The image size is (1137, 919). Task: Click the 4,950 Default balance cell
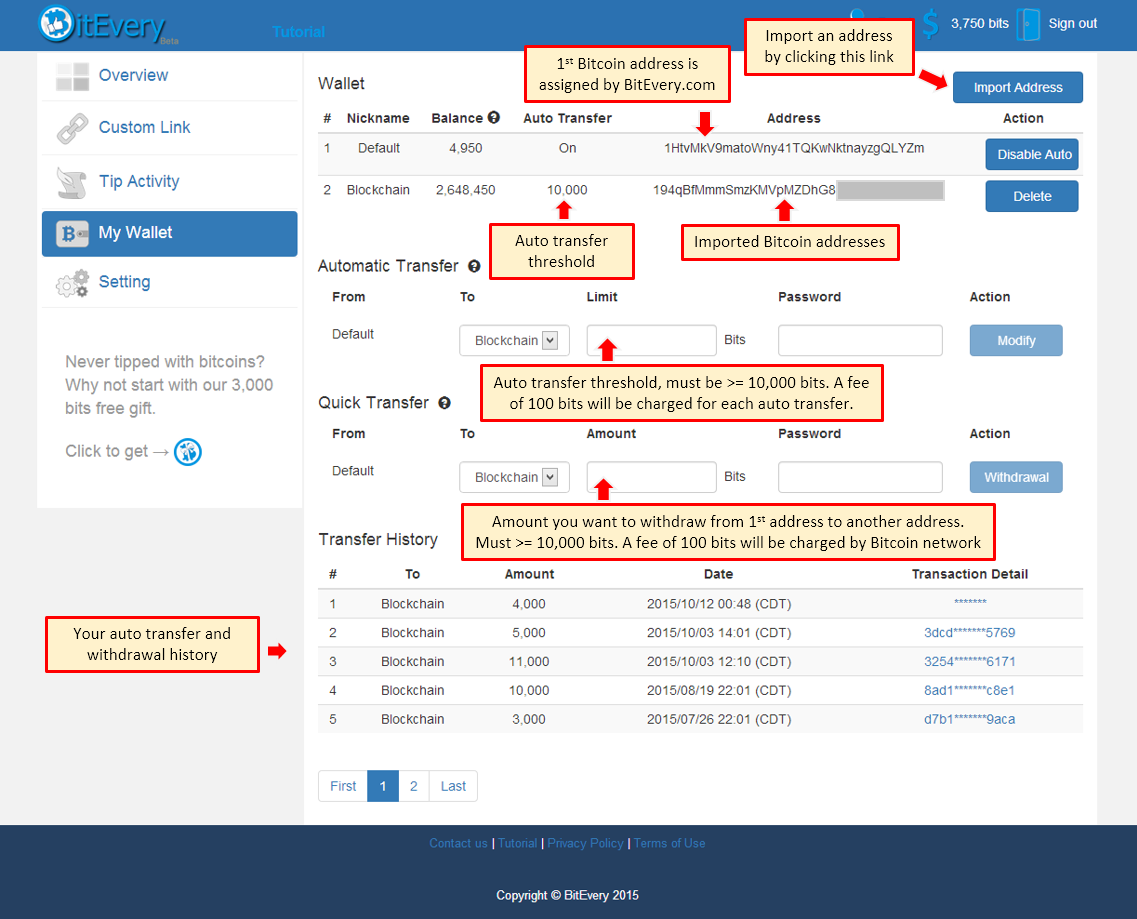pos(466,148)
